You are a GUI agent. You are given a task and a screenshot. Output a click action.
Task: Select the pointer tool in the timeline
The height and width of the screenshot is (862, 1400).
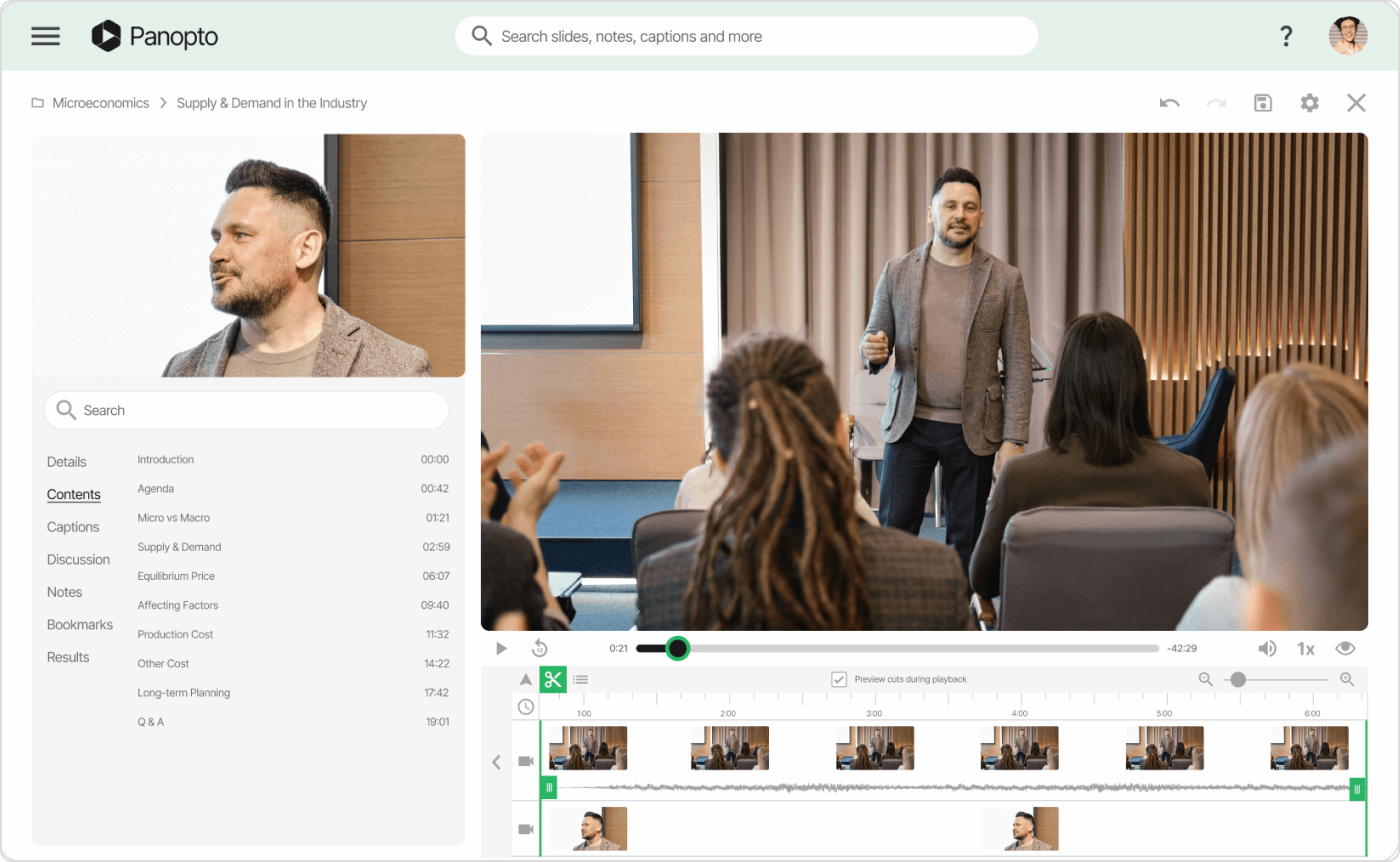click(x=526, y=680)
